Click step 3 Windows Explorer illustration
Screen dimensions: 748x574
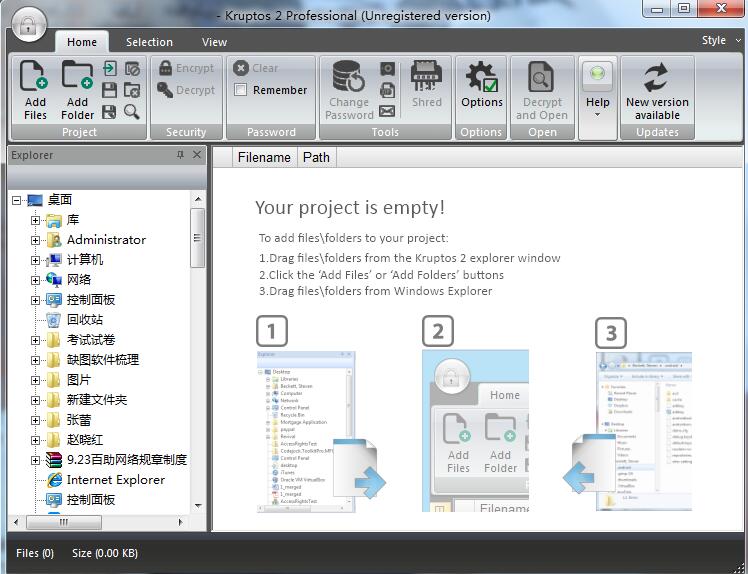click(628, 431)
